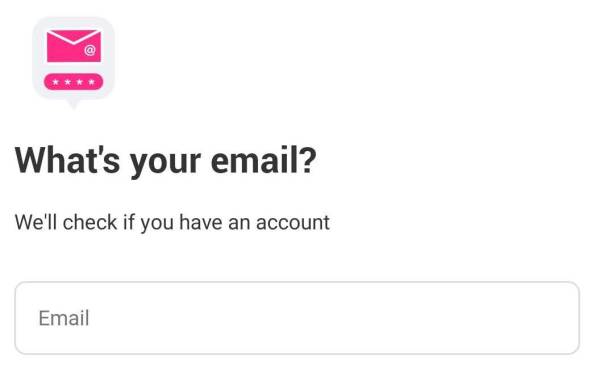Click the word "your" in the heading

165,163
